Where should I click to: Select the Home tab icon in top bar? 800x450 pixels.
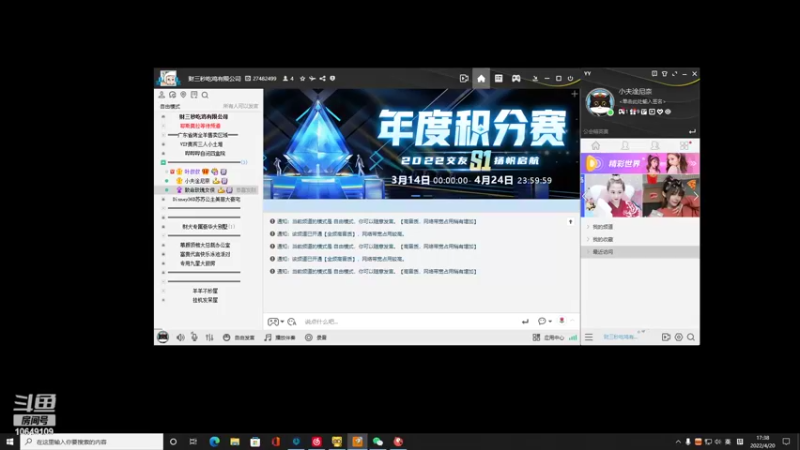pos(481,79)
